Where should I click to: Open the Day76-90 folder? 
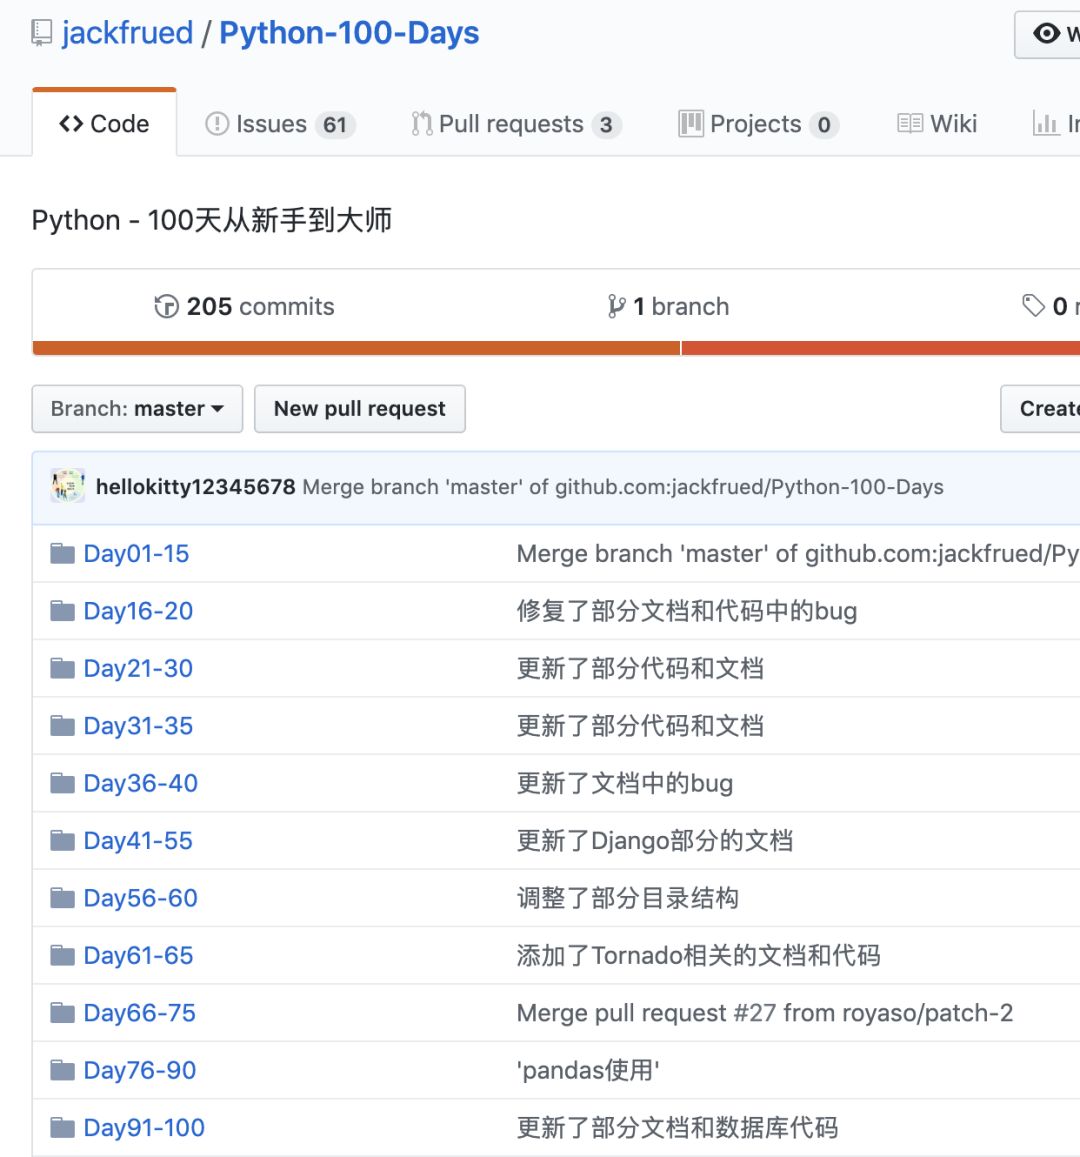tap(140, 1070)
